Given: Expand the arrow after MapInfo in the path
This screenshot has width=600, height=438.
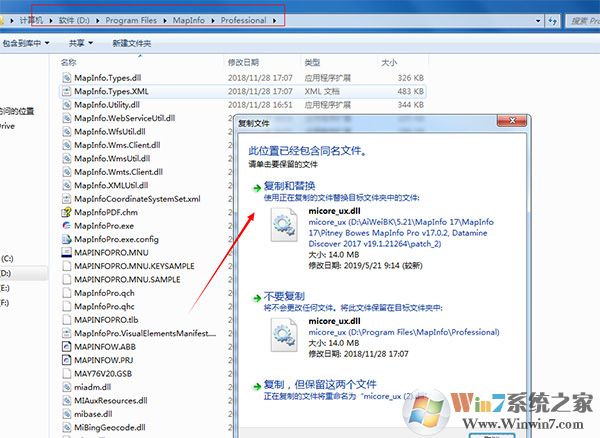Looking at the screenshot, I should [213, 21].
